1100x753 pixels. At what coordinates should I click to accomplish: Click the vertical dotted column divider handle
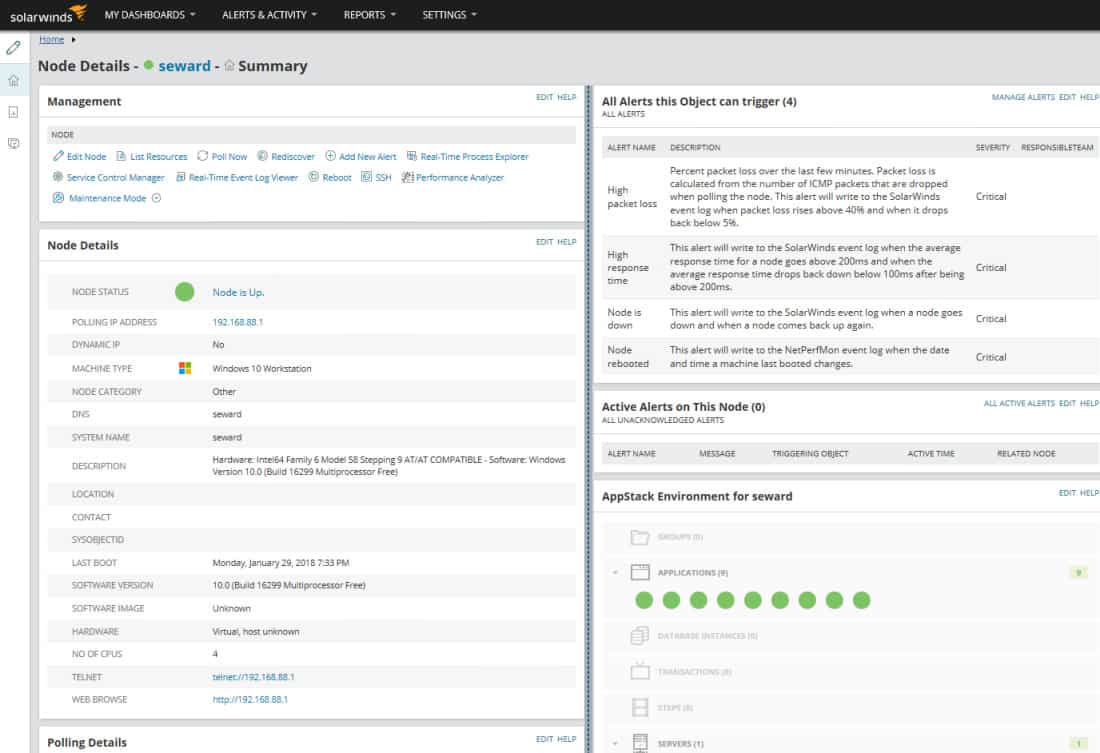[589, 419]
